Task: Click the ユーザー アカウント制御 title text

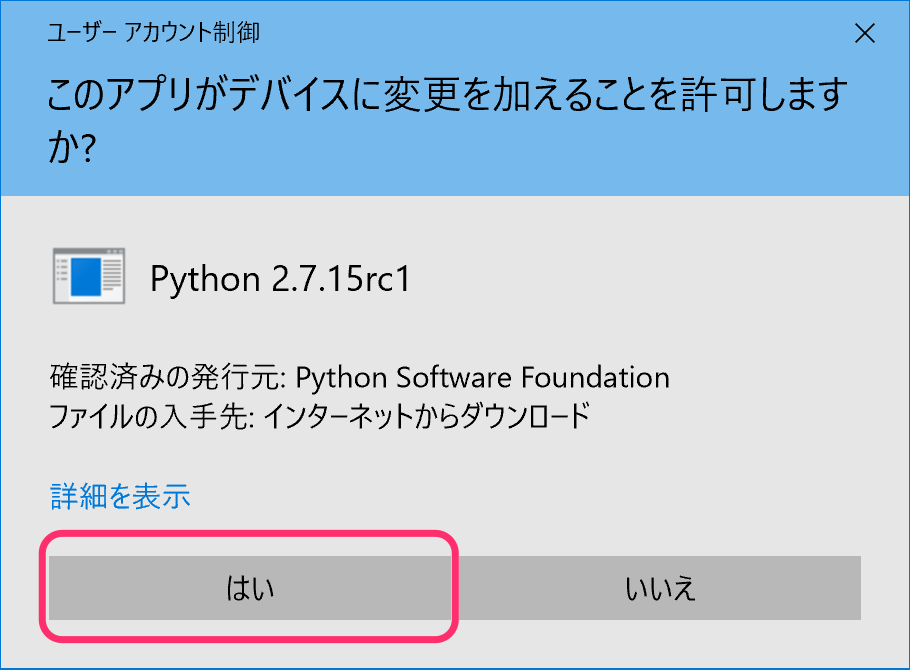Action: point(153,33)
